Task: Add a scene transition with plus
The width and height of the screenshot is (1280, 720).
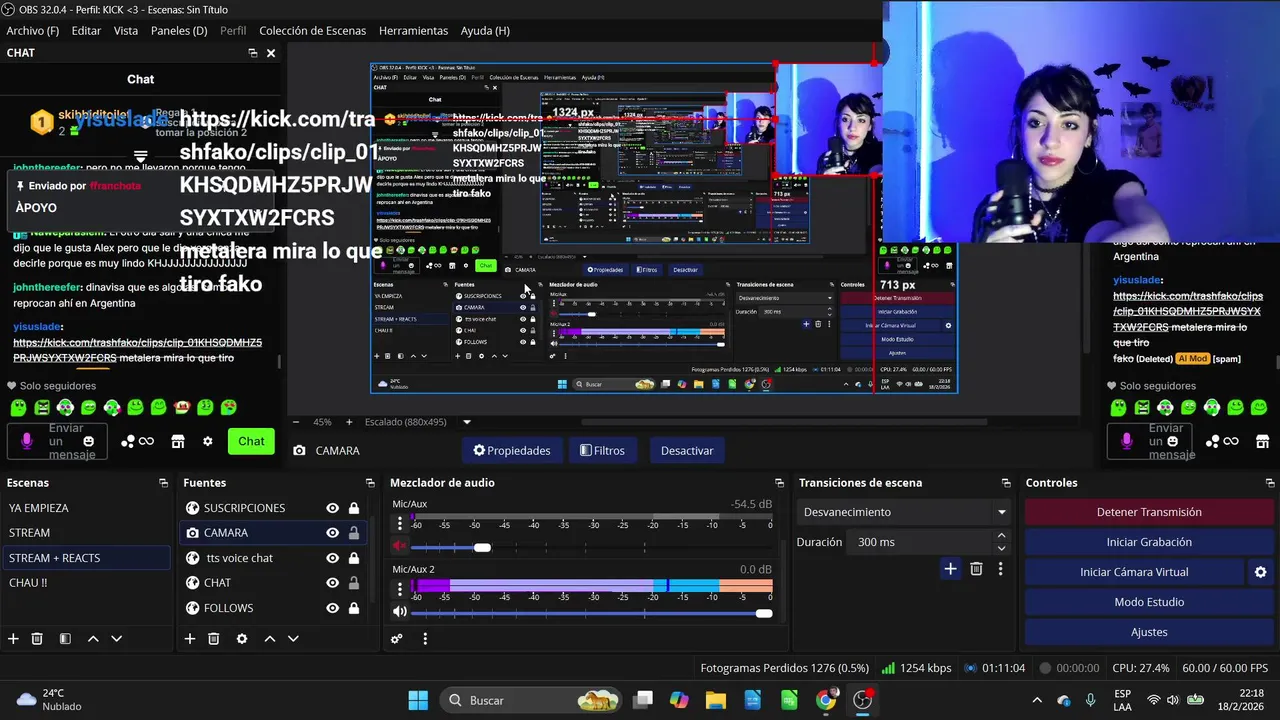Action: [x=950, y=568]
